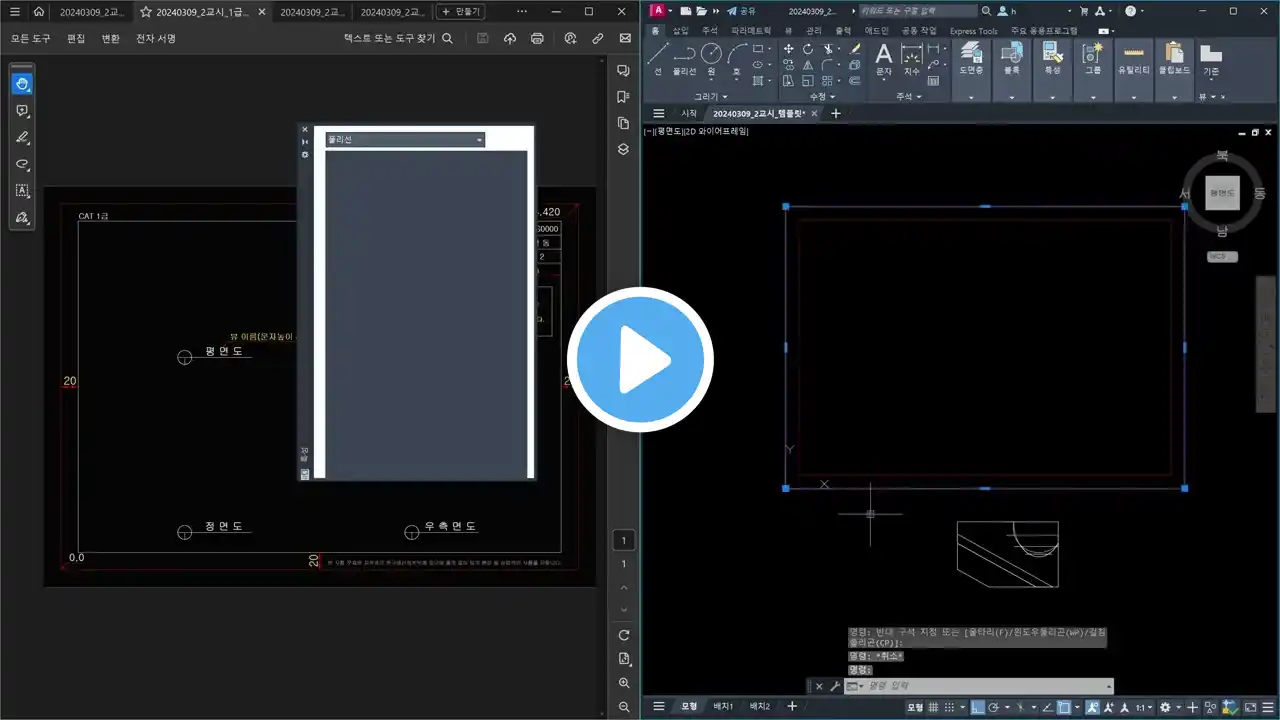This screenshot has width=1280, height=720.
Task: Expand the 블록 (Block) panel arrow
Action: coord(1012,97)
